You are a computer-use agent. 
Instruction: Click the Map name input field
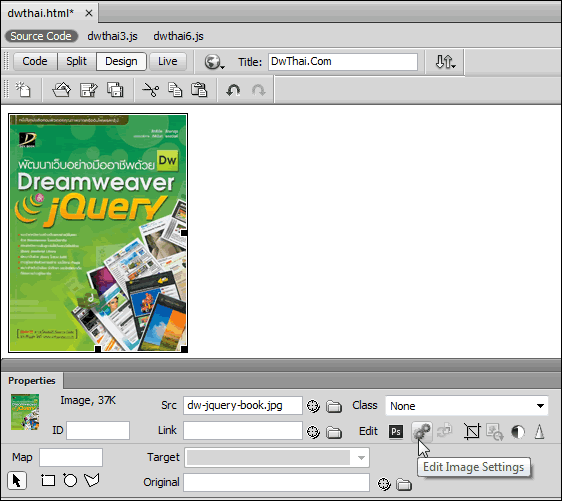tap(71, 457)
